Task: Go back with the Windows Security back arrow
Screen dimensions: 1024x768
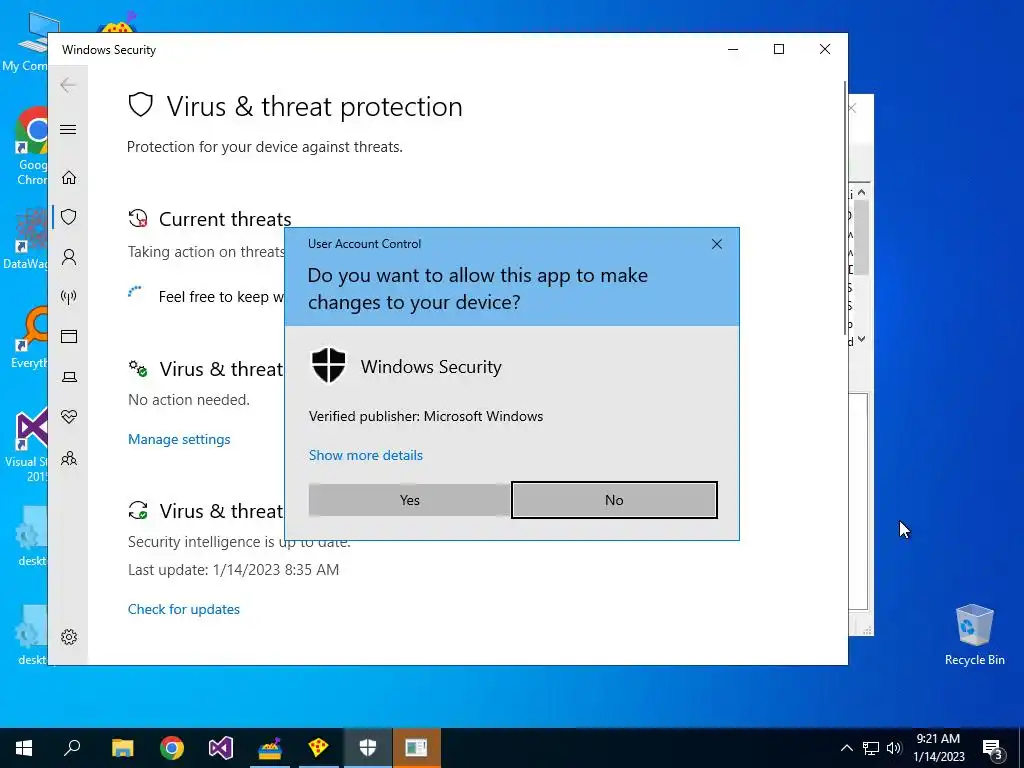Action: (68, 85)
